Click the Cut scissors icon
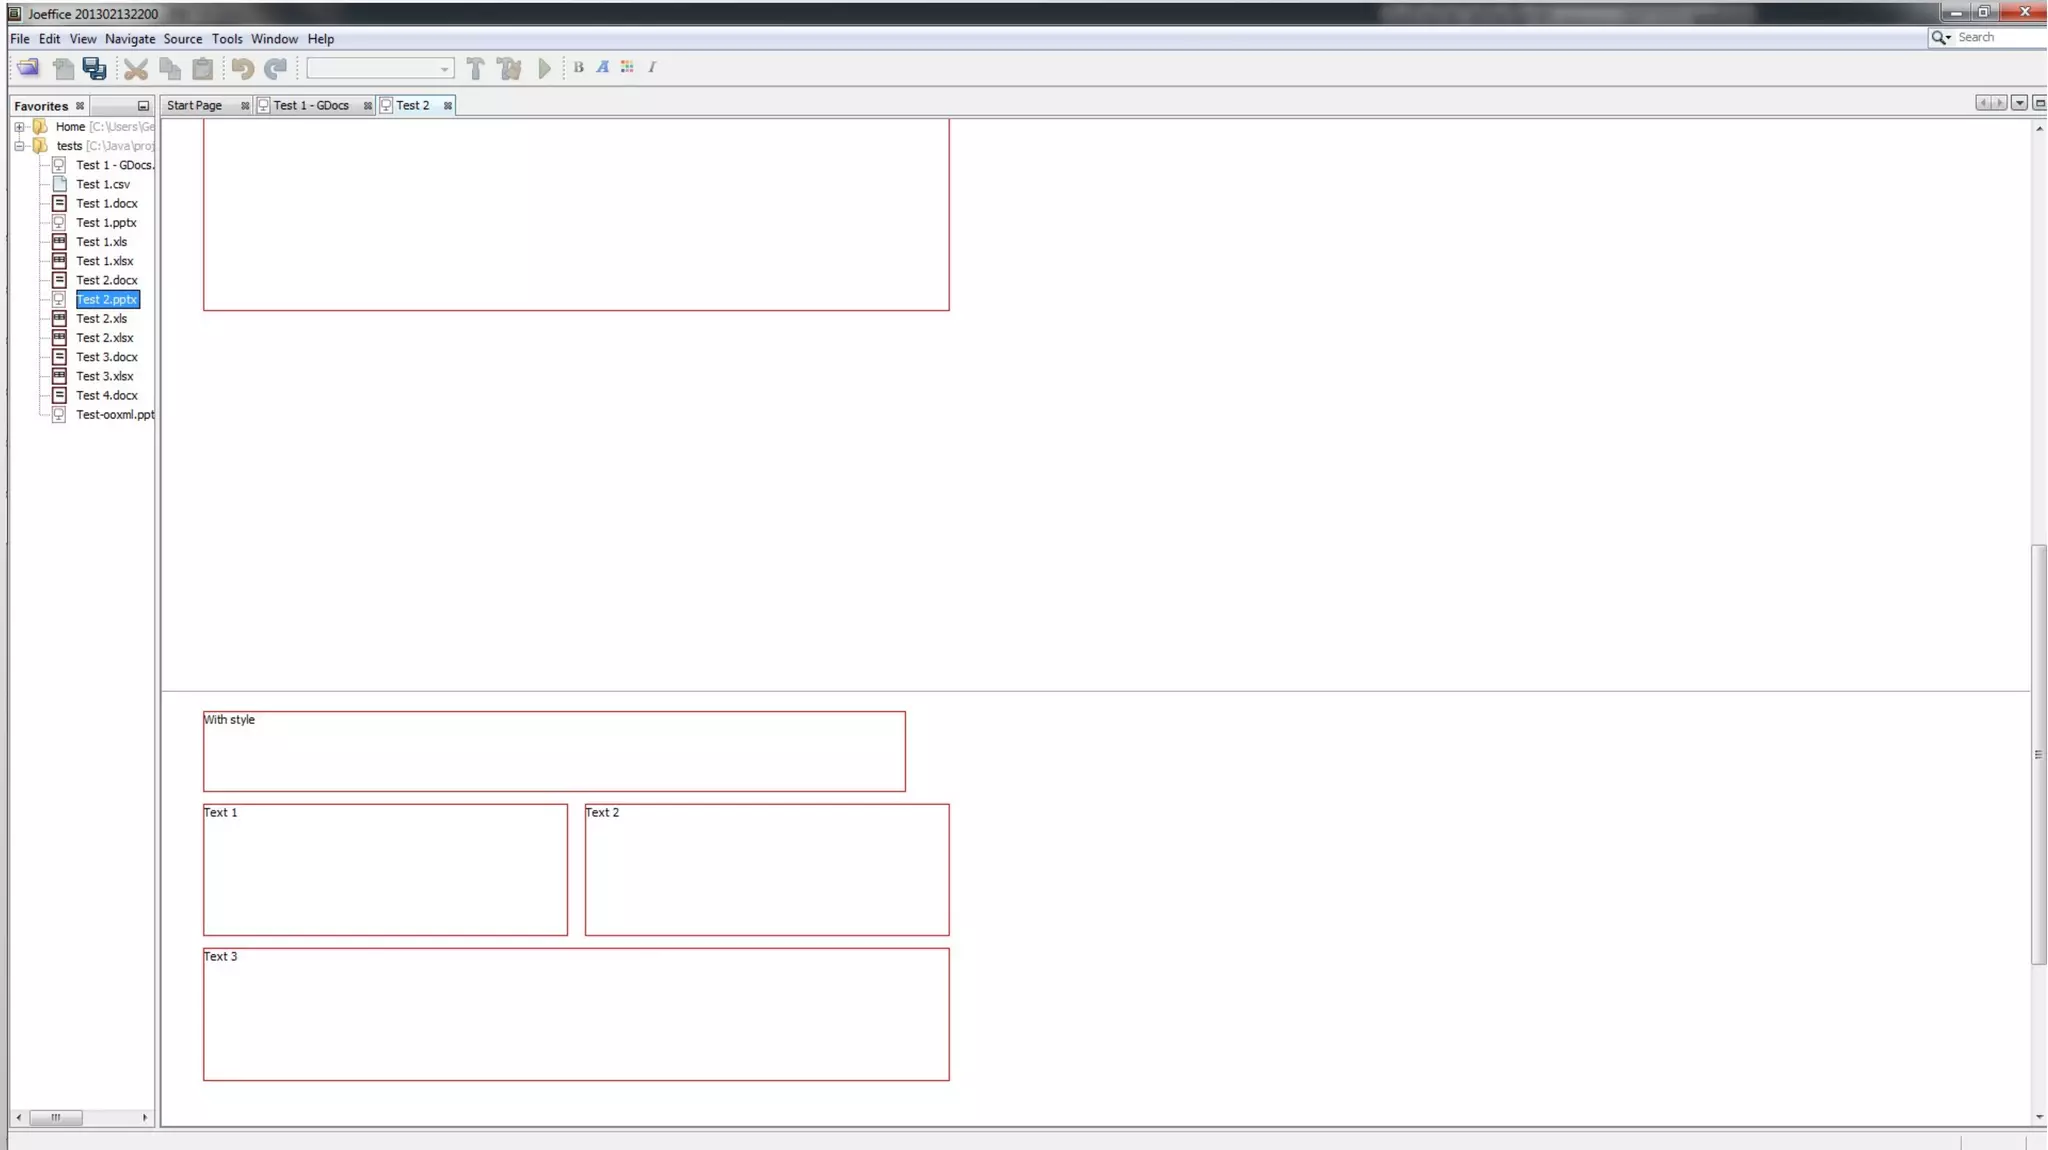The image size is (2048, 1150). coord(135,68)
